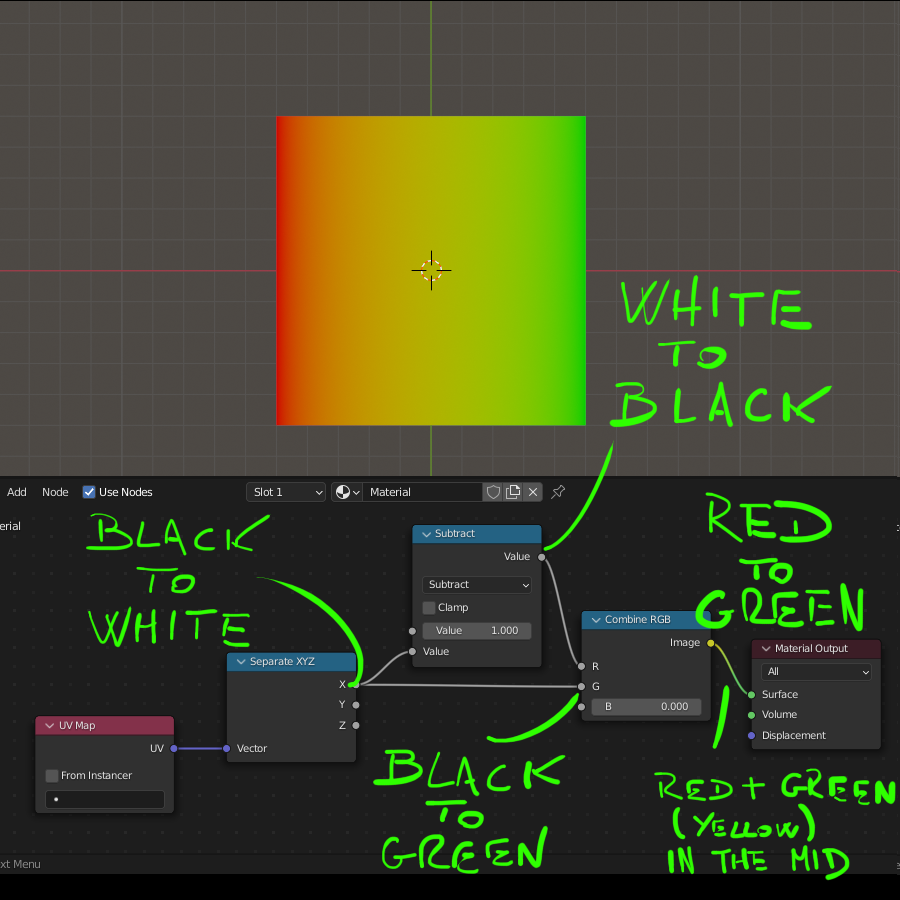Click the fake user shield icon
900x900 pixels.
point(493,492)
